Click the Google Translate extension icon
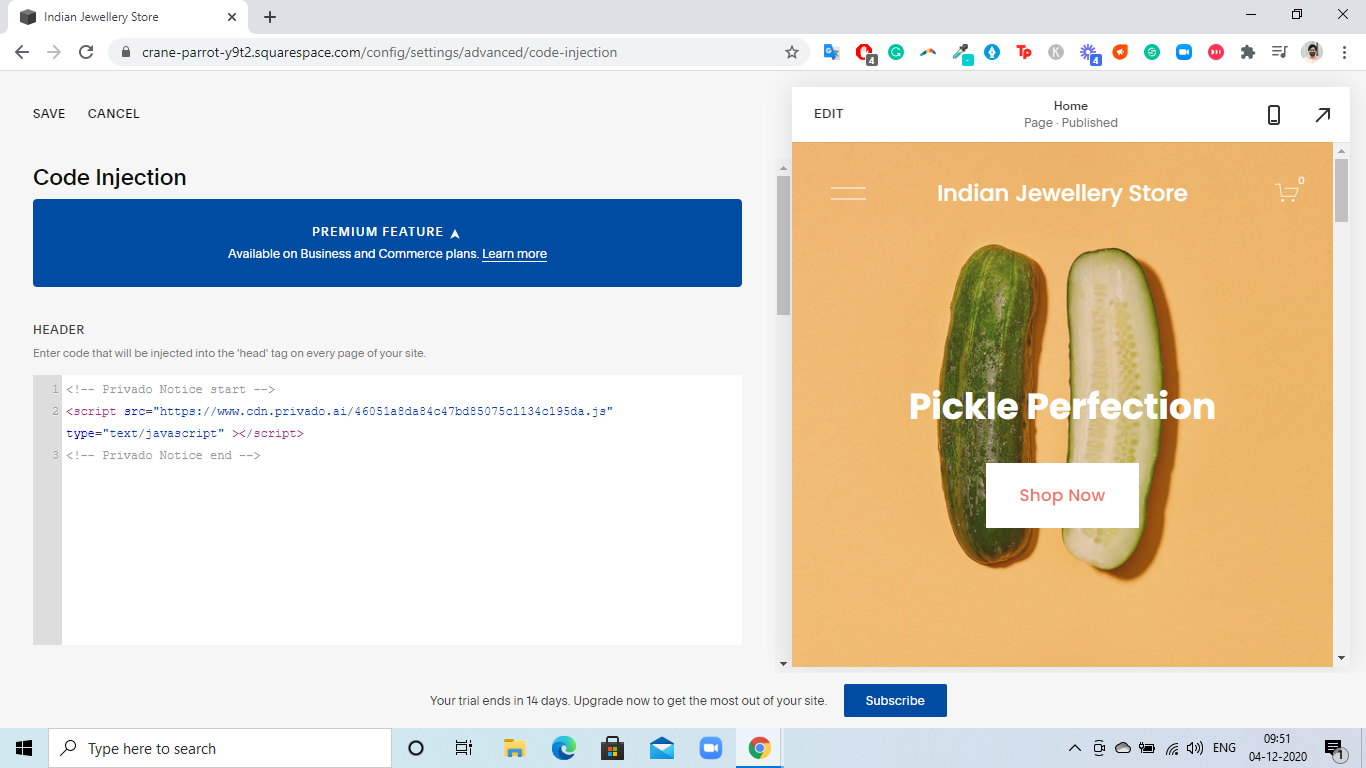This screenshot has width=1366, height=768. [831, 52]
